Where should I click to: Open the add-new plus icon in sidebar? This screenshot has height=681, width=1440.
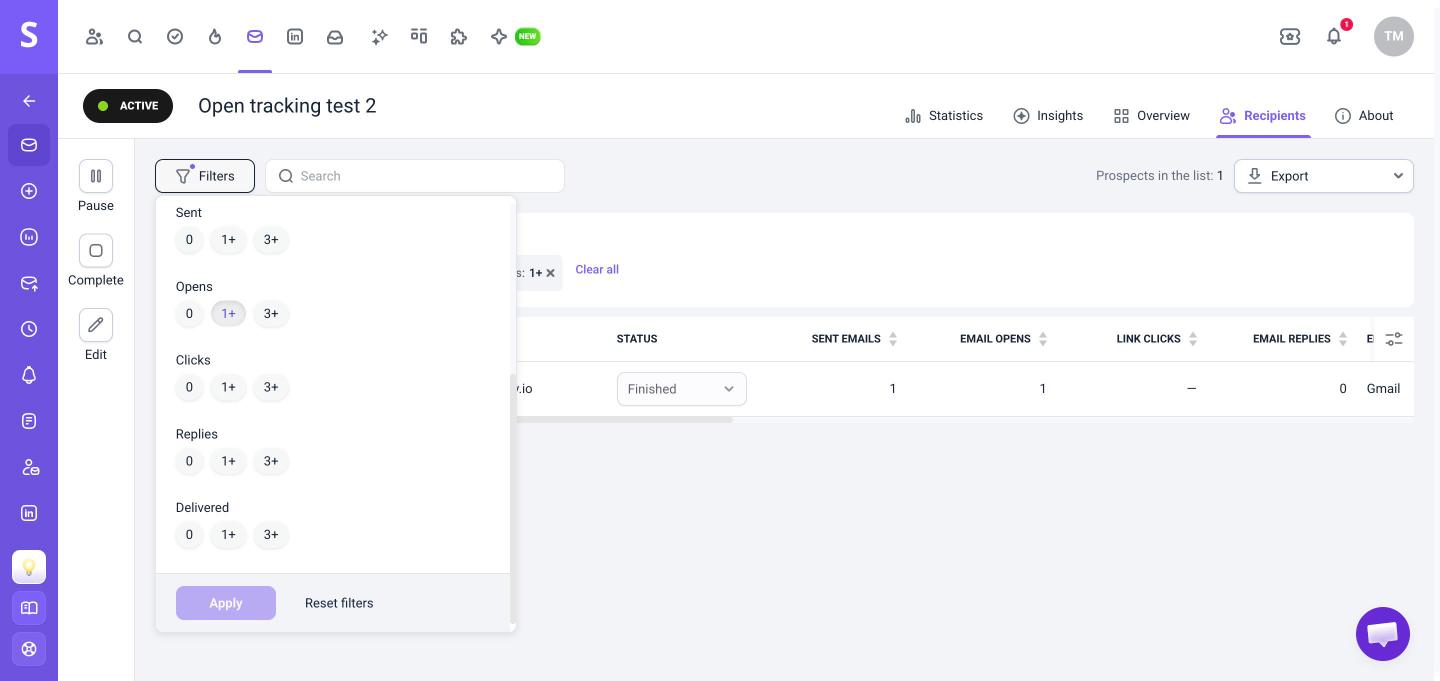pyautogui.click(x=29, y=191)
